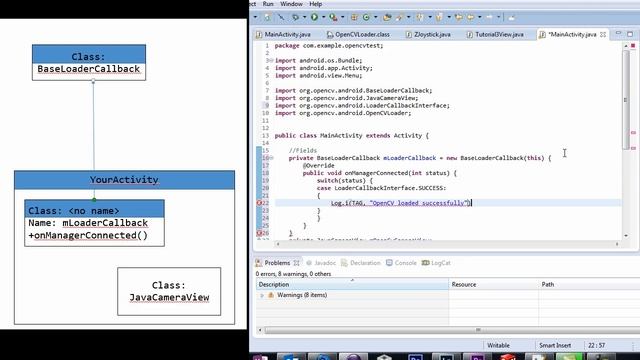Click the error marker on line 22
640x360 pixels.
click(259, 203)
